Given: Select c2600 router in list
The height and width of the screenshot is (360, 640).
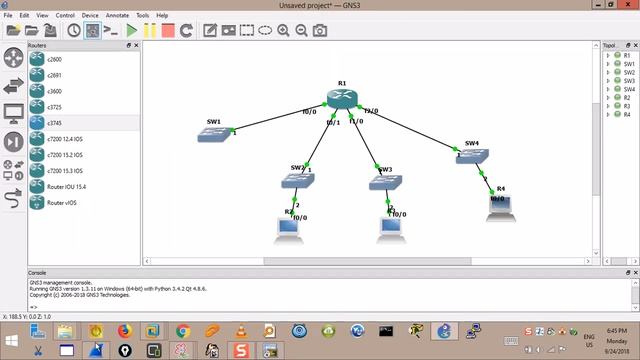Looking at the screenshot, I should point(84,59).
